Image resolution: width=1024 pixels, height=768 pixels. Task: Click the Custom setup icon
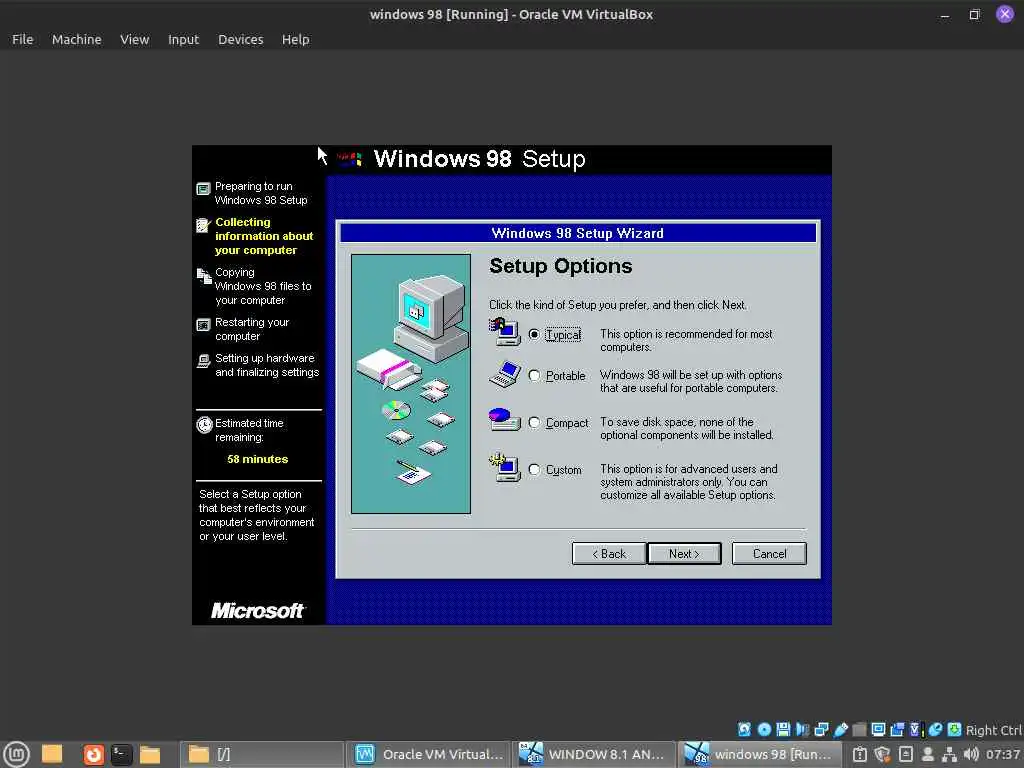pos(504,467)
